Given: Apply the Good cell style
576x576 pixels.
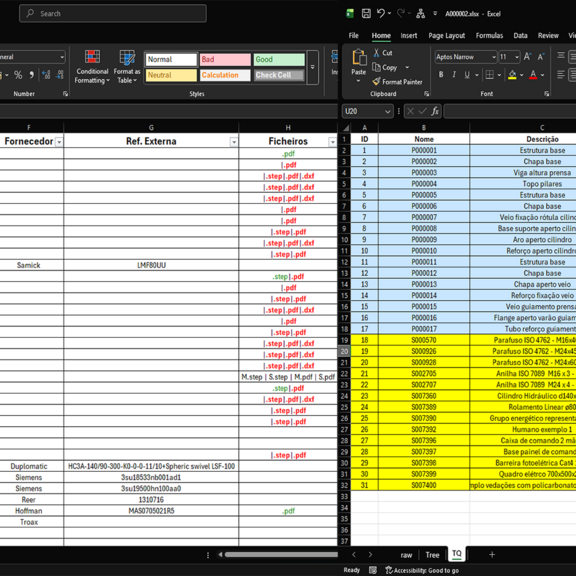Looking at the screenshot, I should pyautogui.click(x=279, y=60).
